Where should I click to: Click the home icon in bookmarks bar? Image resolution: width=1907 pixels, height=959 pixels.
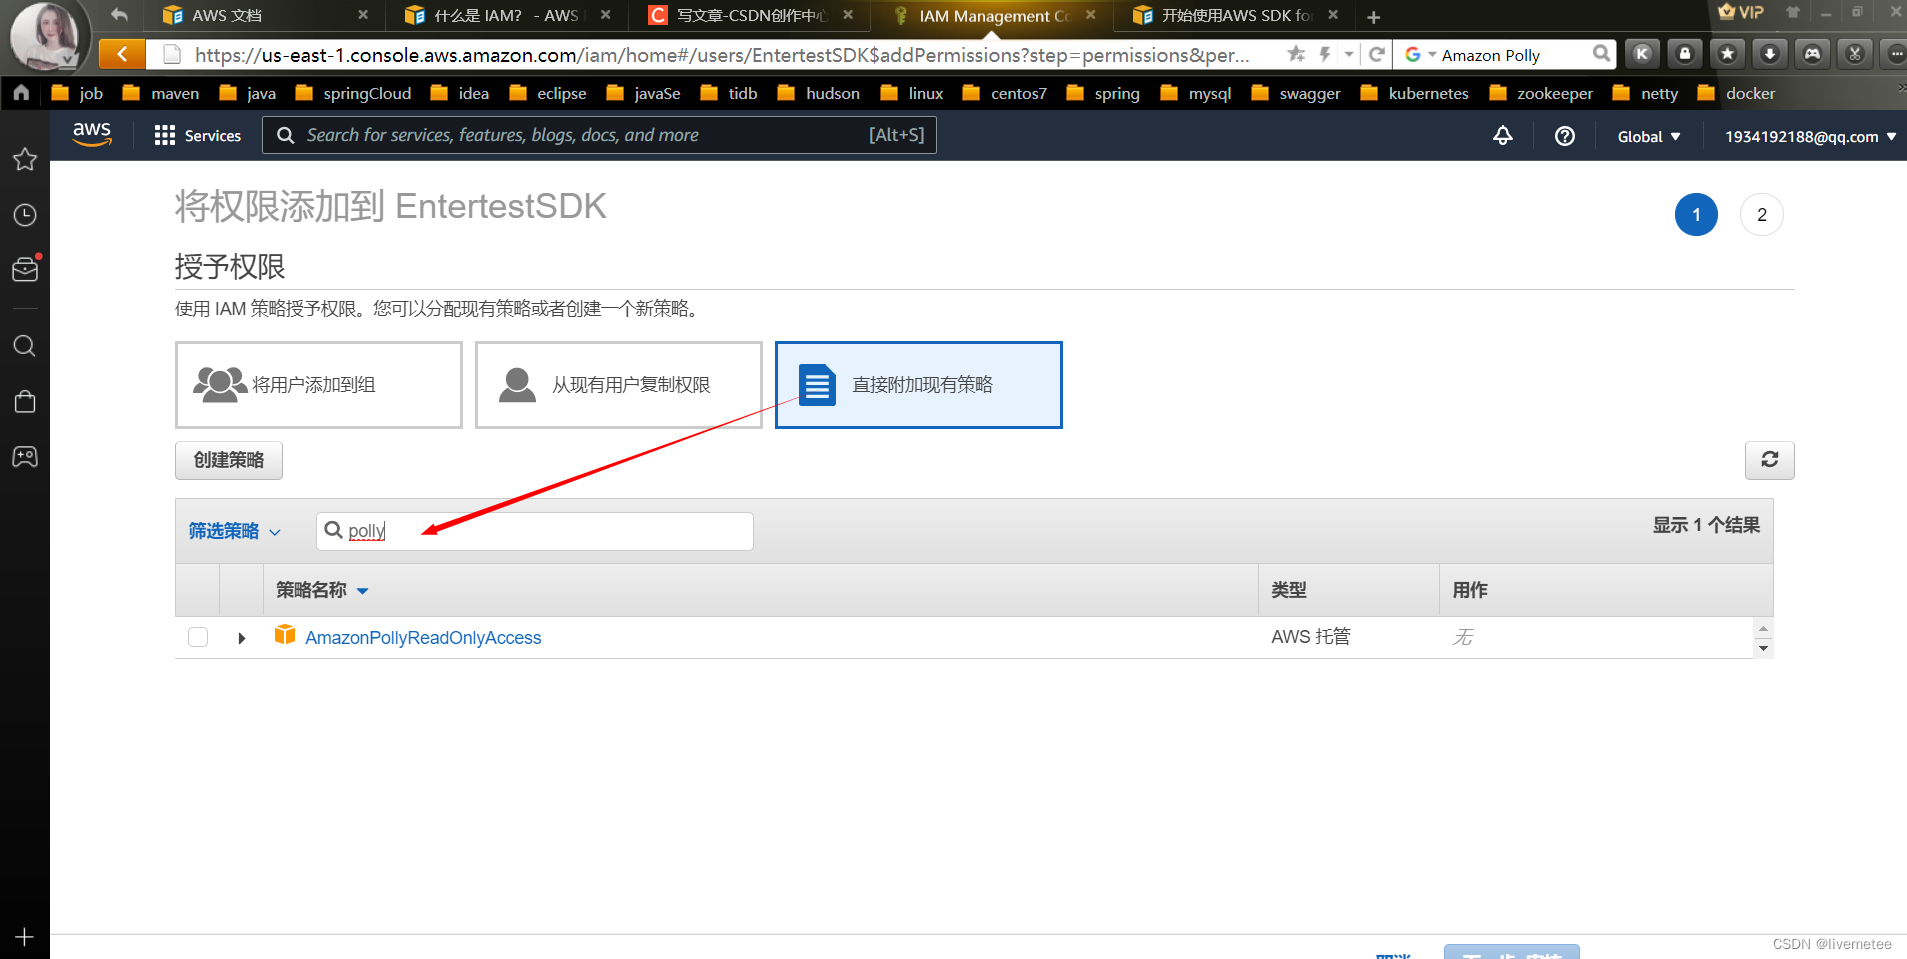21,93
